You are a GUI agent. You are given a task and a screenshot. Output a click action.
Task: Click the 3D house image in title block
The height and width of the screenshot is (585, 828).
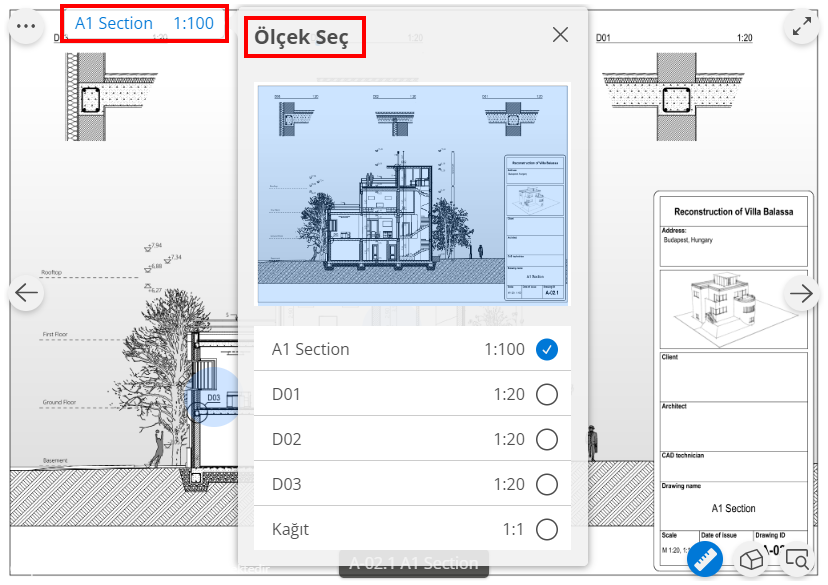733,309
